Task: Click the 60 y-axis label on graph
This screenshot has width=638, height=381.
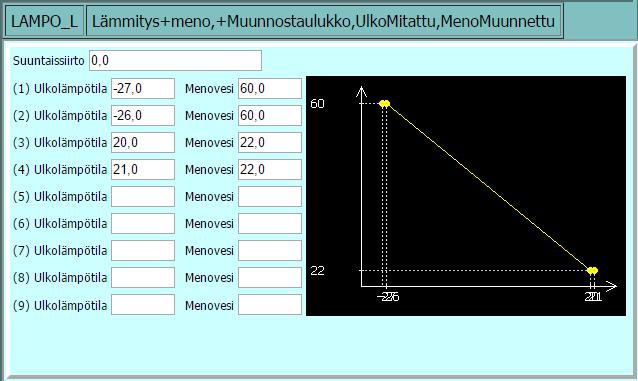Action: 317,104
